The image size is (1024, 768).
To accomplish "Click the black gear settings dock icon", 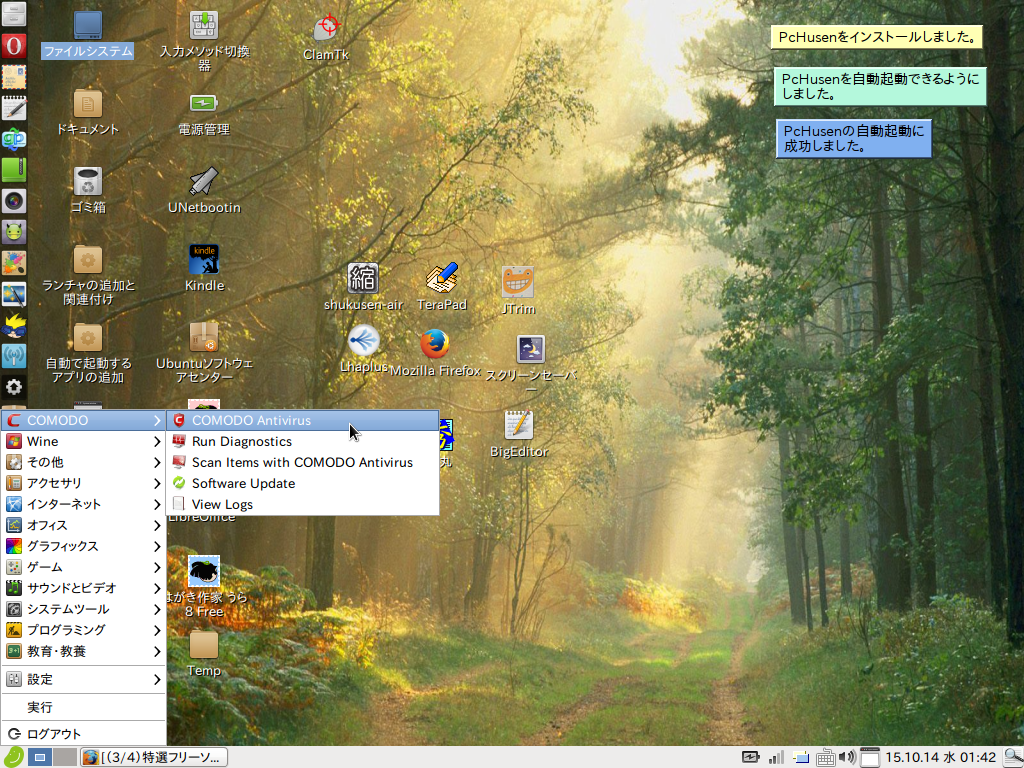I will click(14, 387).
